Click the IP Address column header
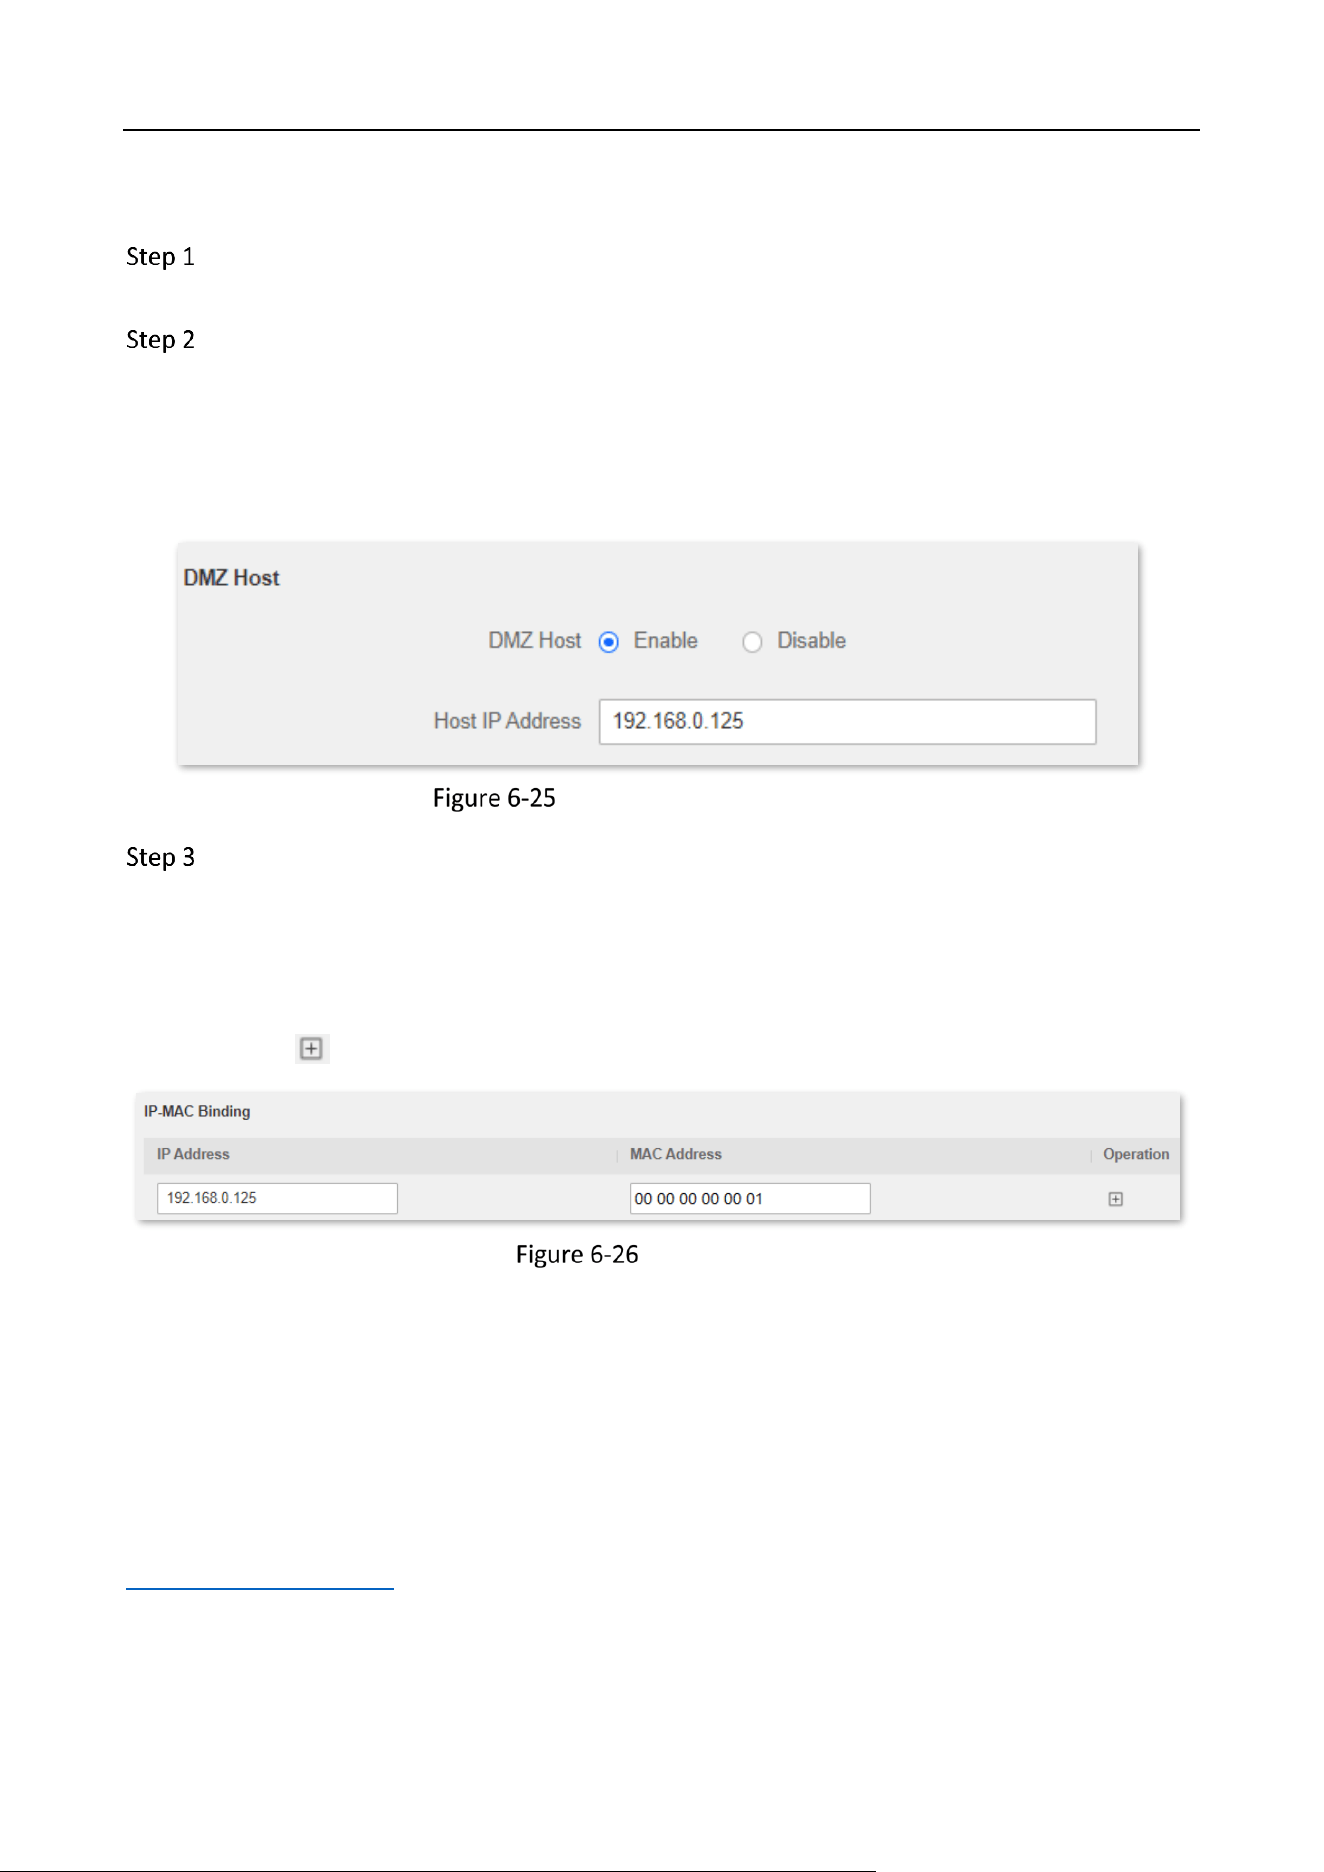Image resolution: width=1324 pixels, height=1872 pixels. tap(193, 1154)
